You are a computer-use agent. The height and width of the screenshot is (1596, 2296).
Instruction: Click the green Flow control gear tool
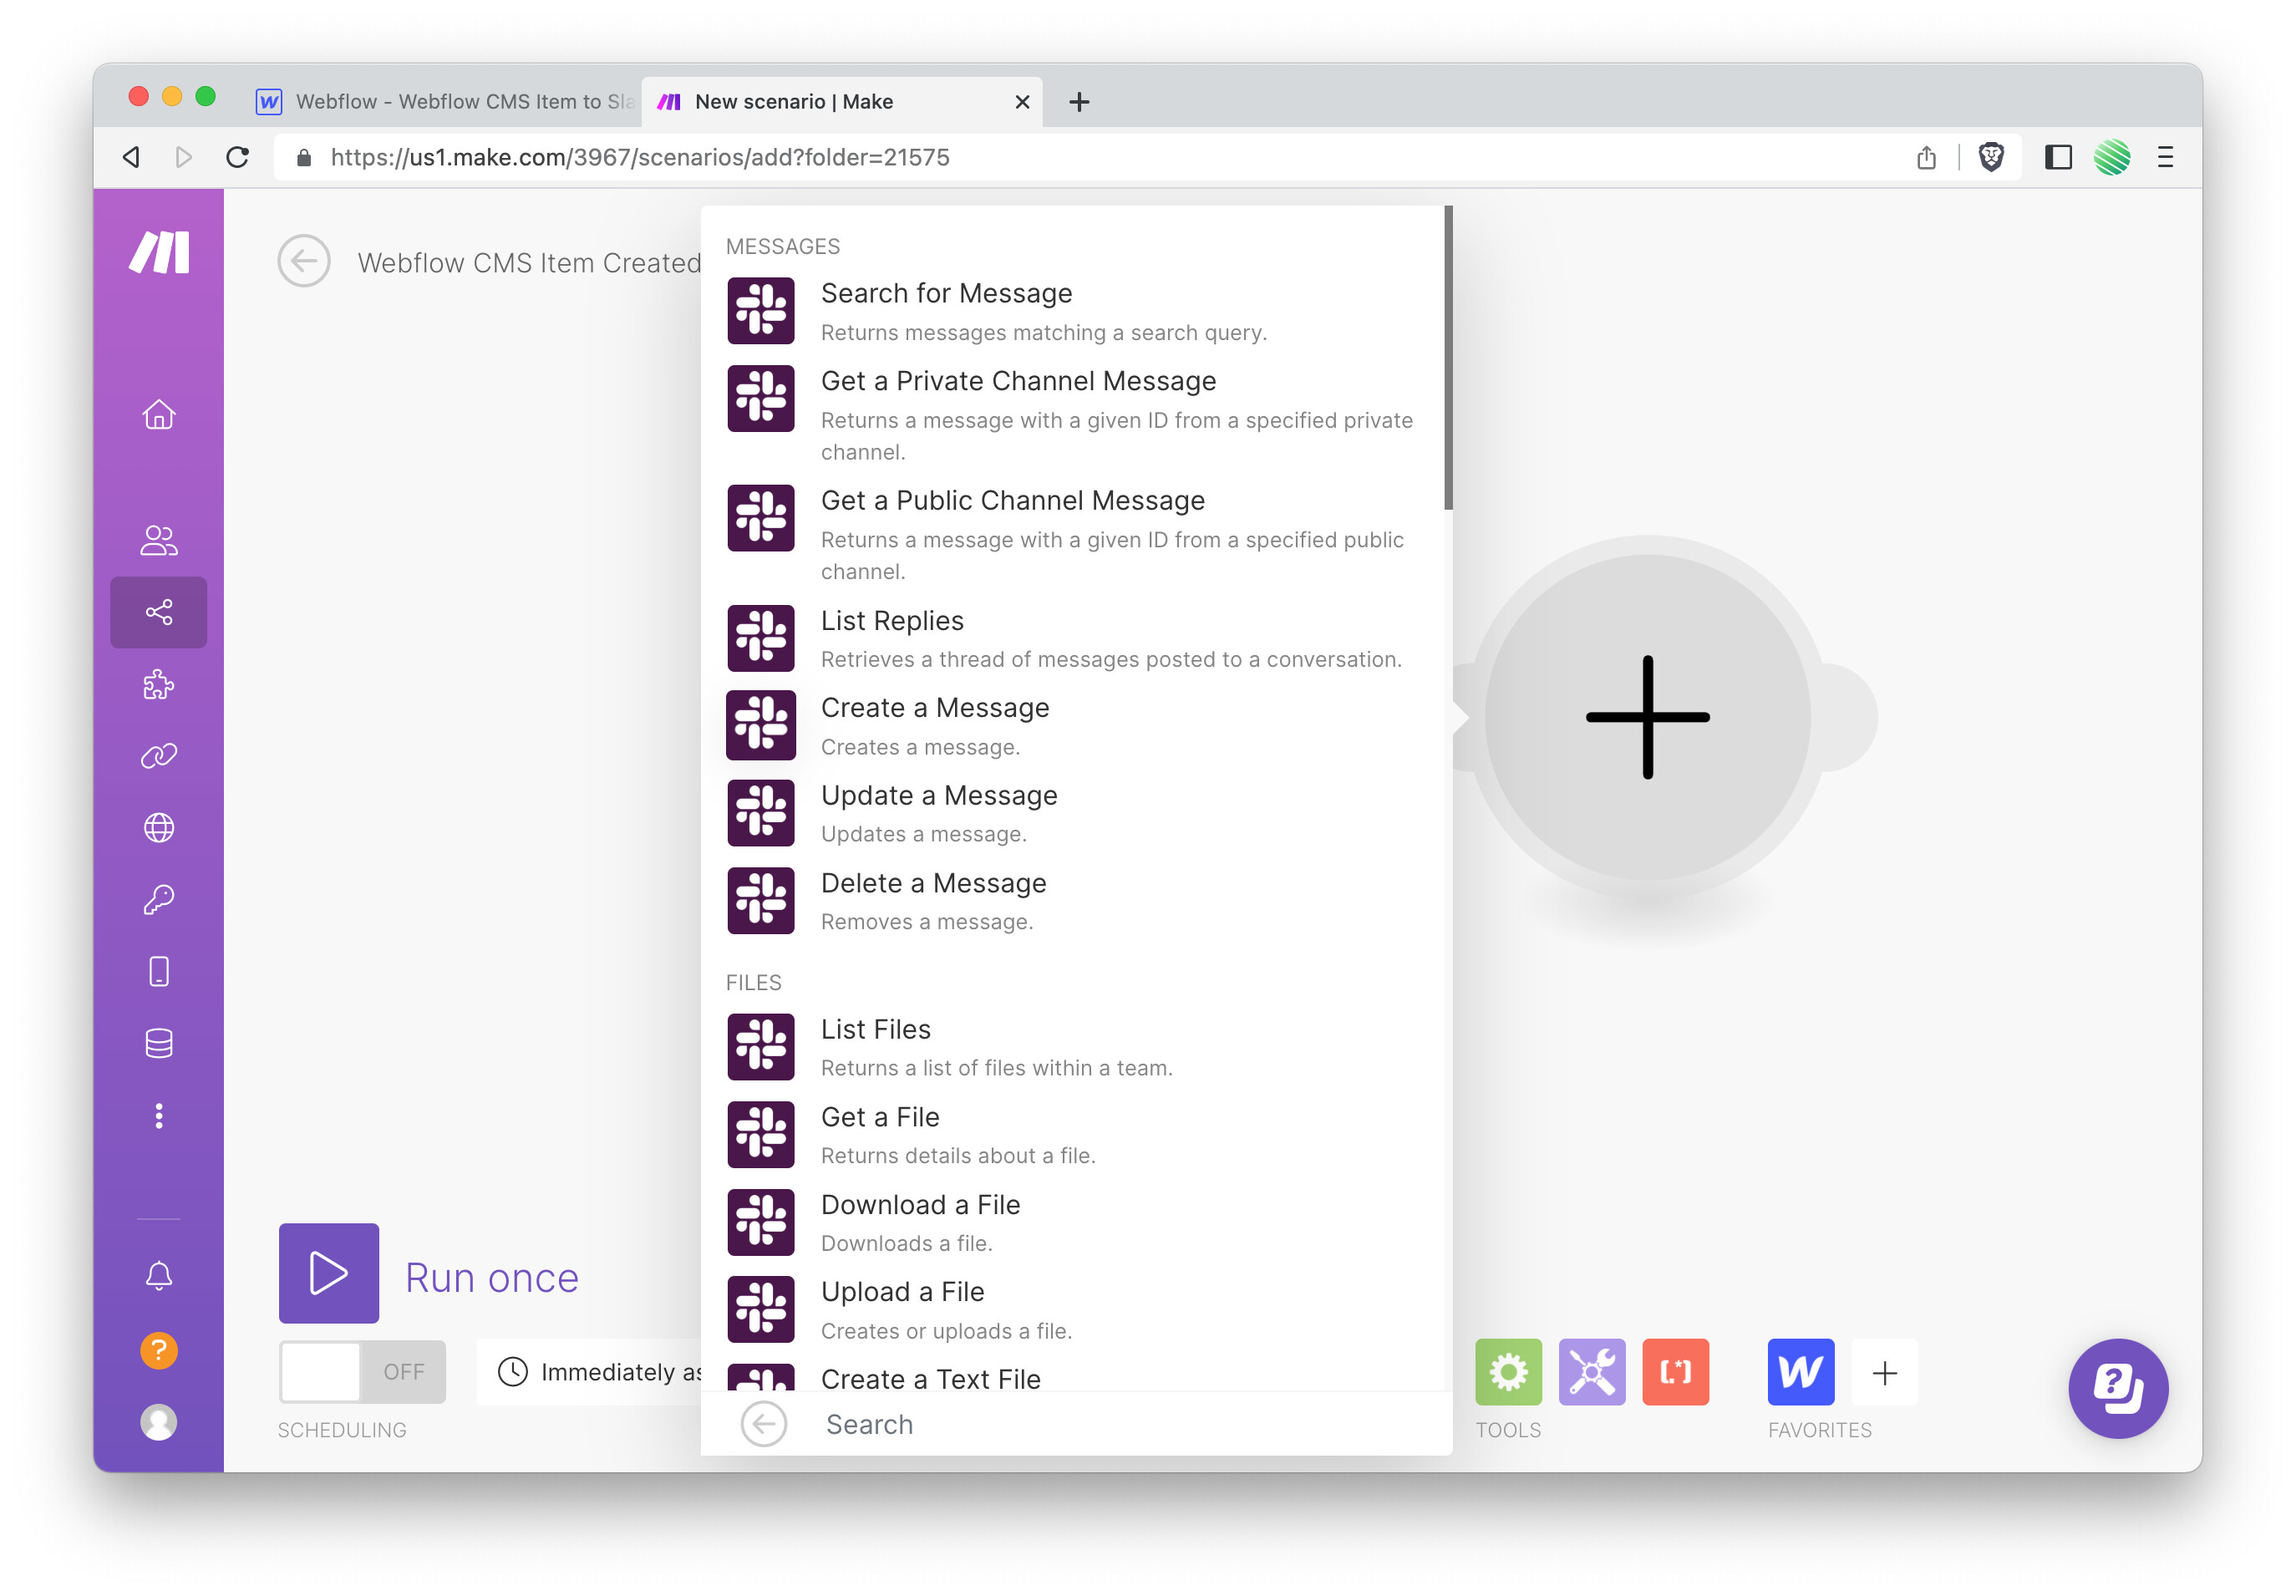click(1507, 1371)
